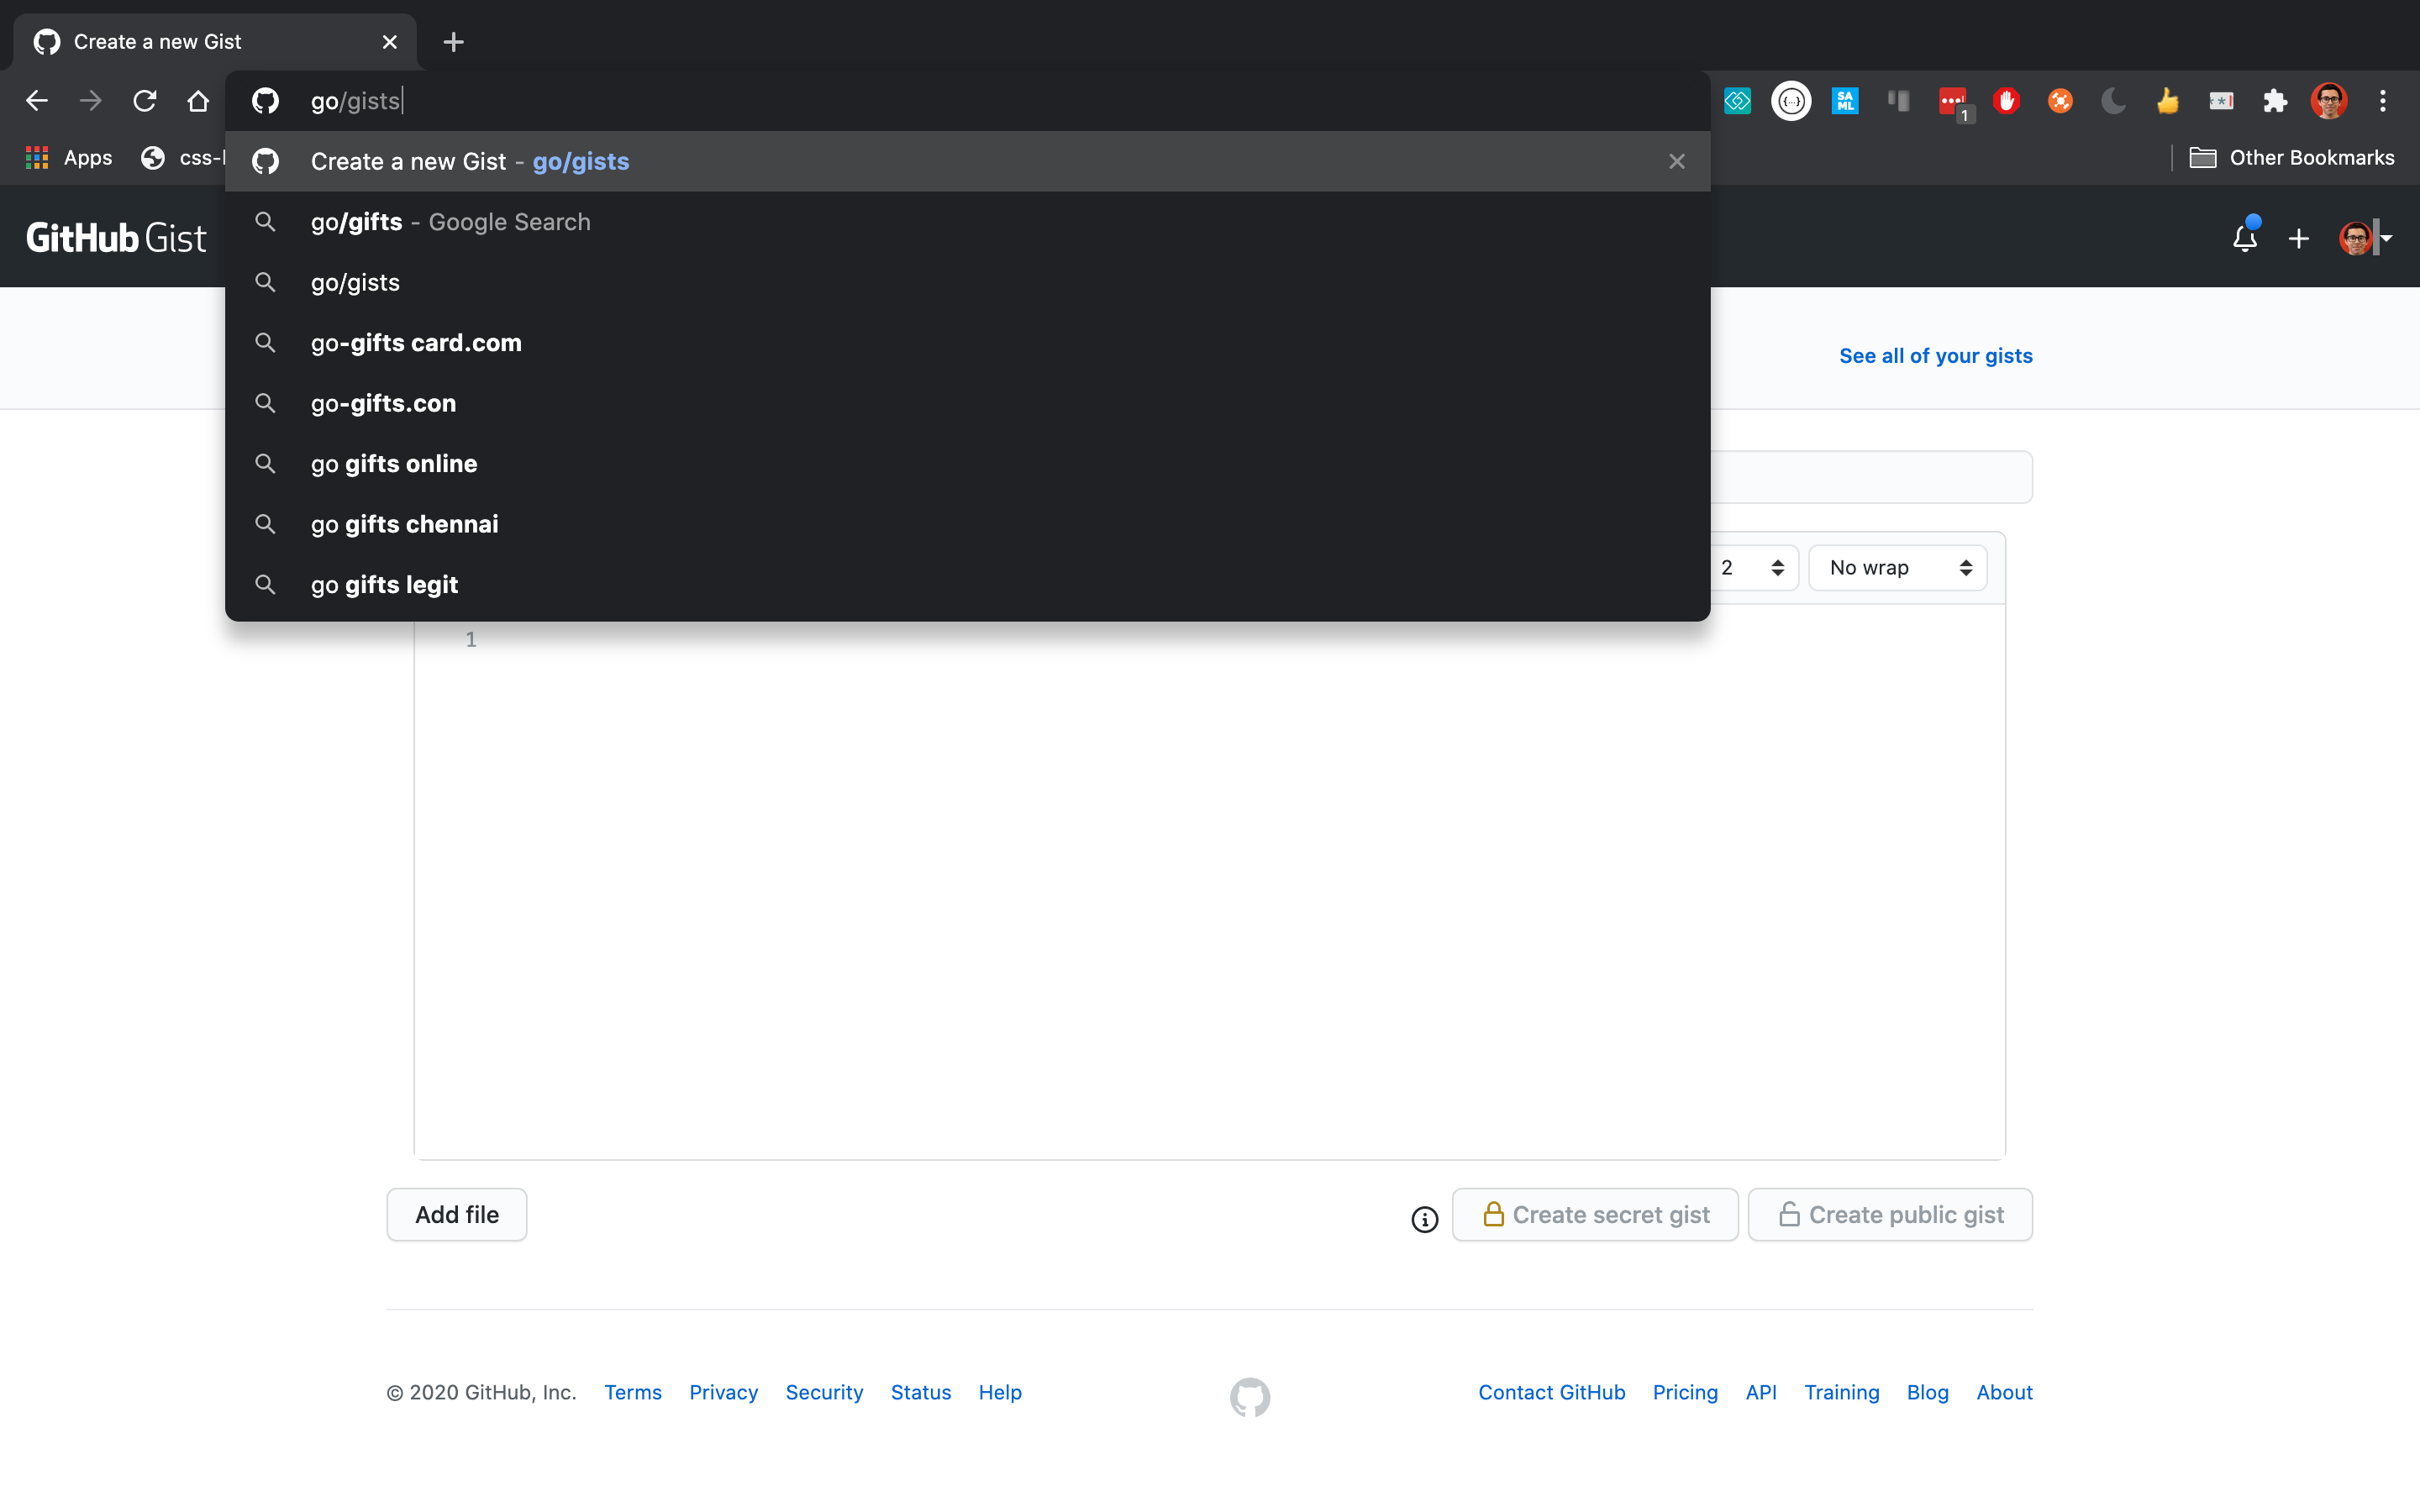Remove the Create a new Gist suggestion
The height and width of the screenshot is (1512, 2420).
click(x=1677, y=162)
